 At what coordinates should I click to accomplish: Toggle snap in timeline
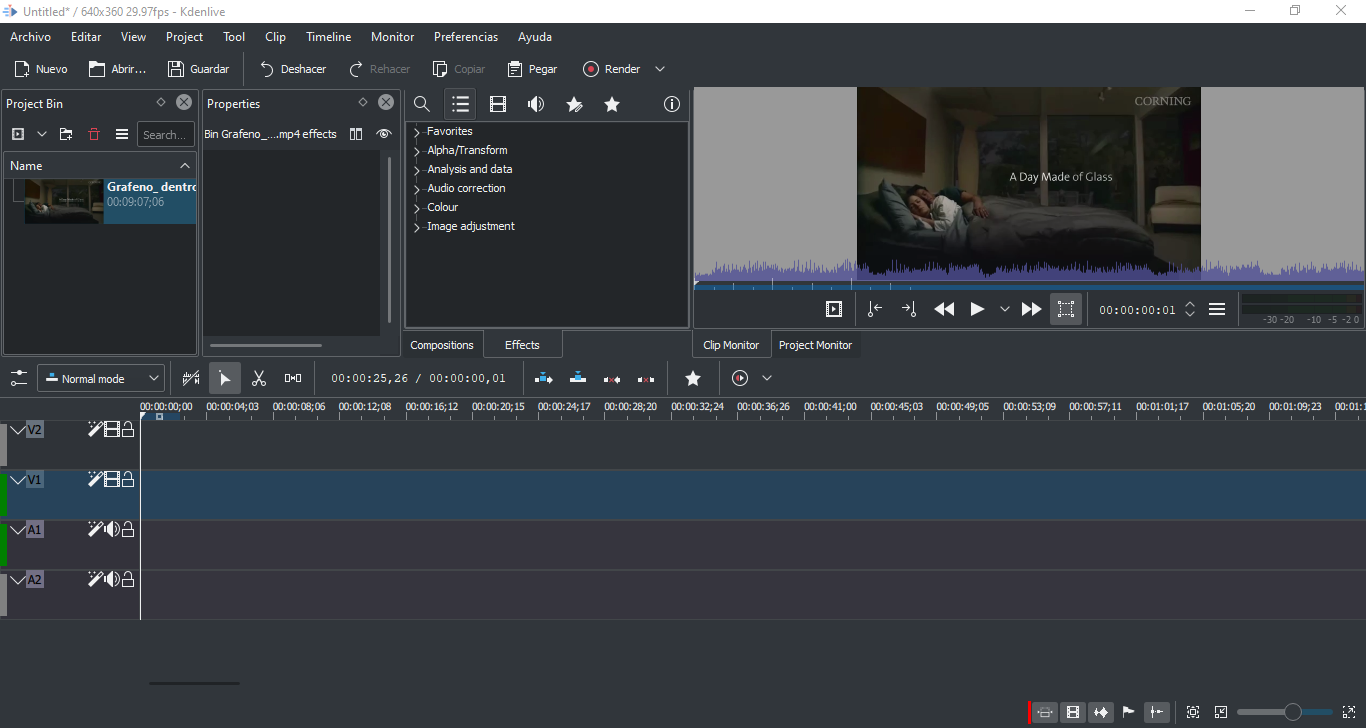coord(1156,712)
